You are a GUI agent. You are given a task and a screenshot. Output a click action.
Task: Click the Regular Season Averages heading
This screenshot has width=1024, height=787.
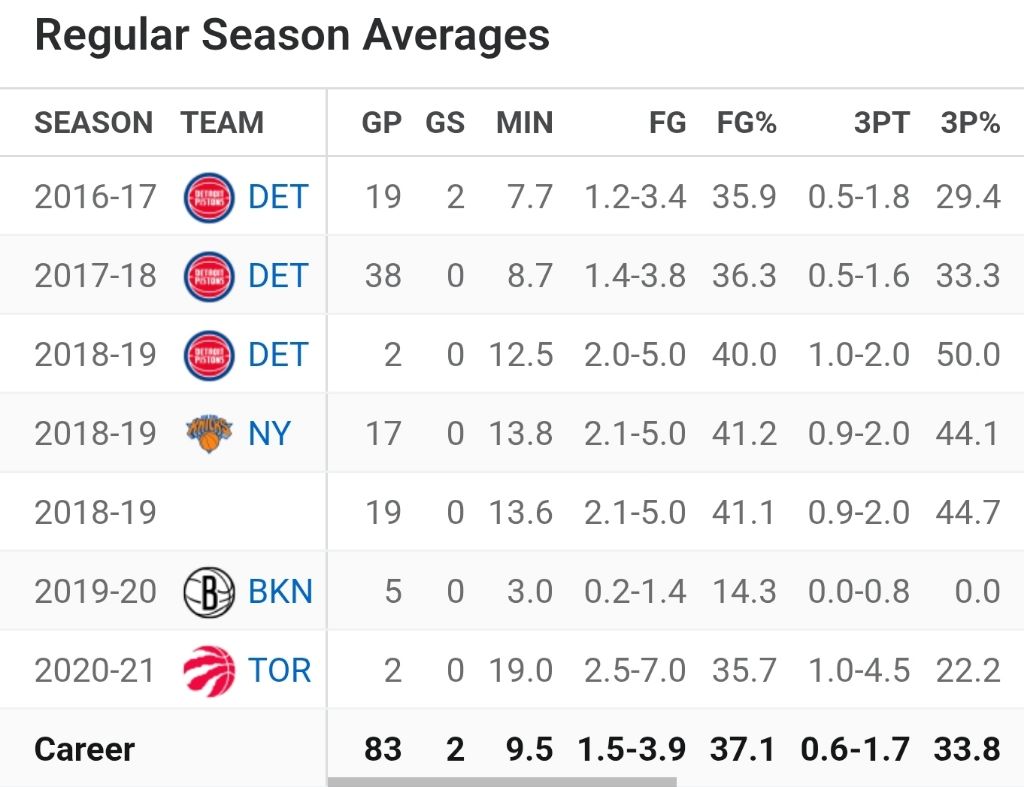(x=292, y=36)
